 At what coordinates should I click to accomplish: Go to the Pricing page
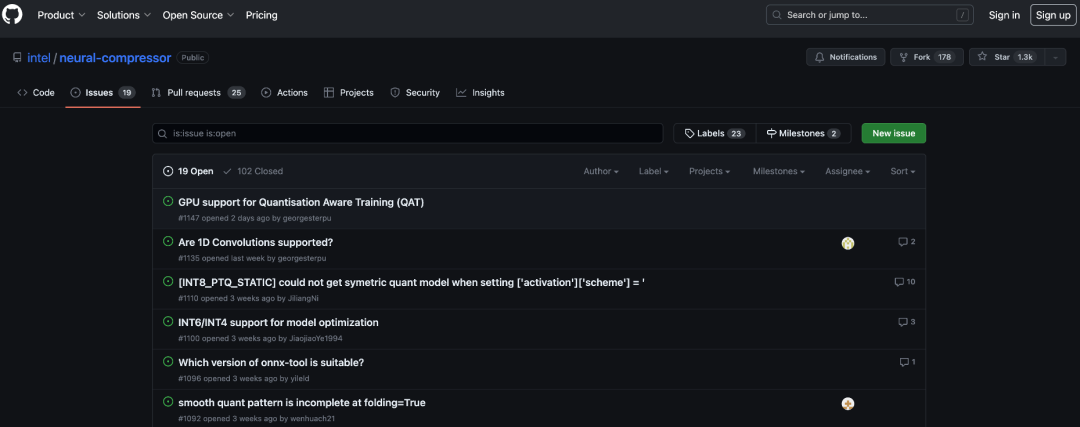[x=262, y=15]
